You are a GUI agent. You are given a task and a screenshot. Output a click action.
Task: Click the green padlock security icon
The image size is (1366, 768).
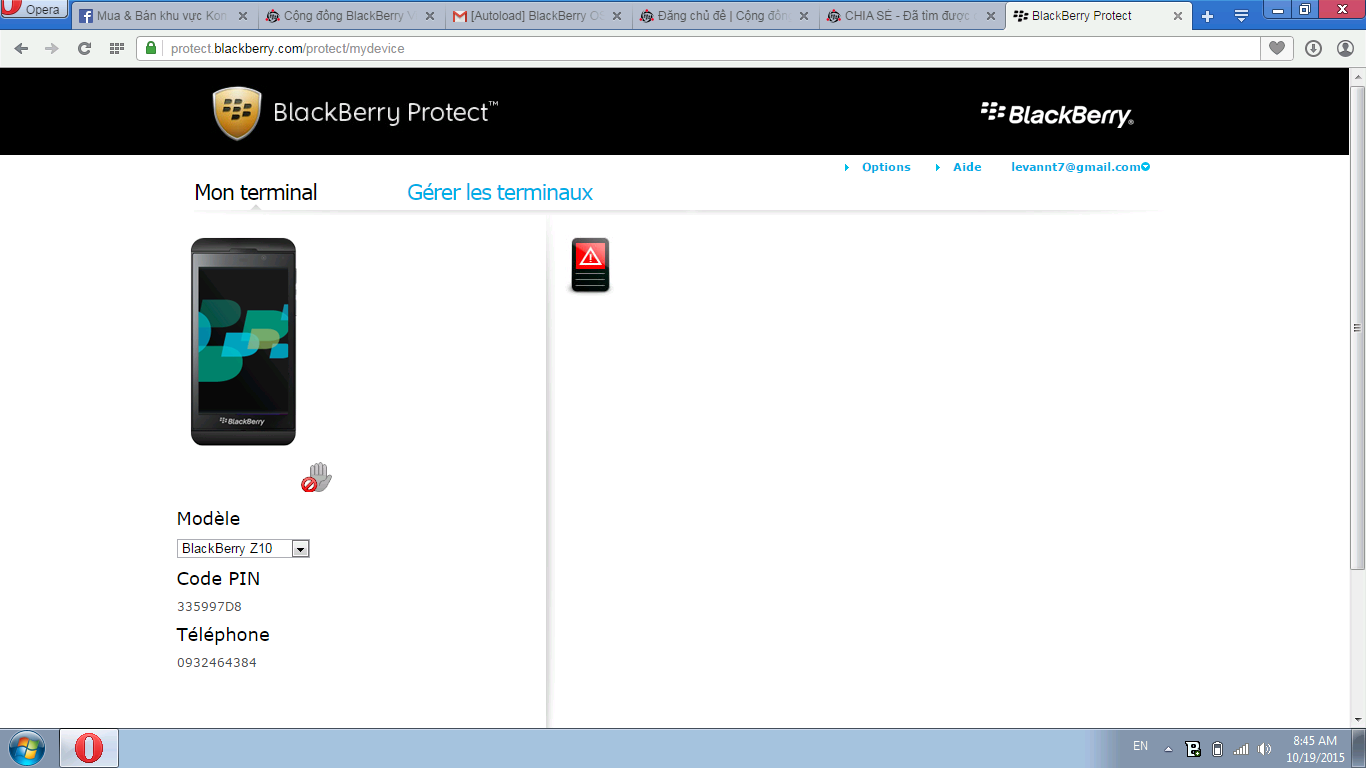click(151, 48)
